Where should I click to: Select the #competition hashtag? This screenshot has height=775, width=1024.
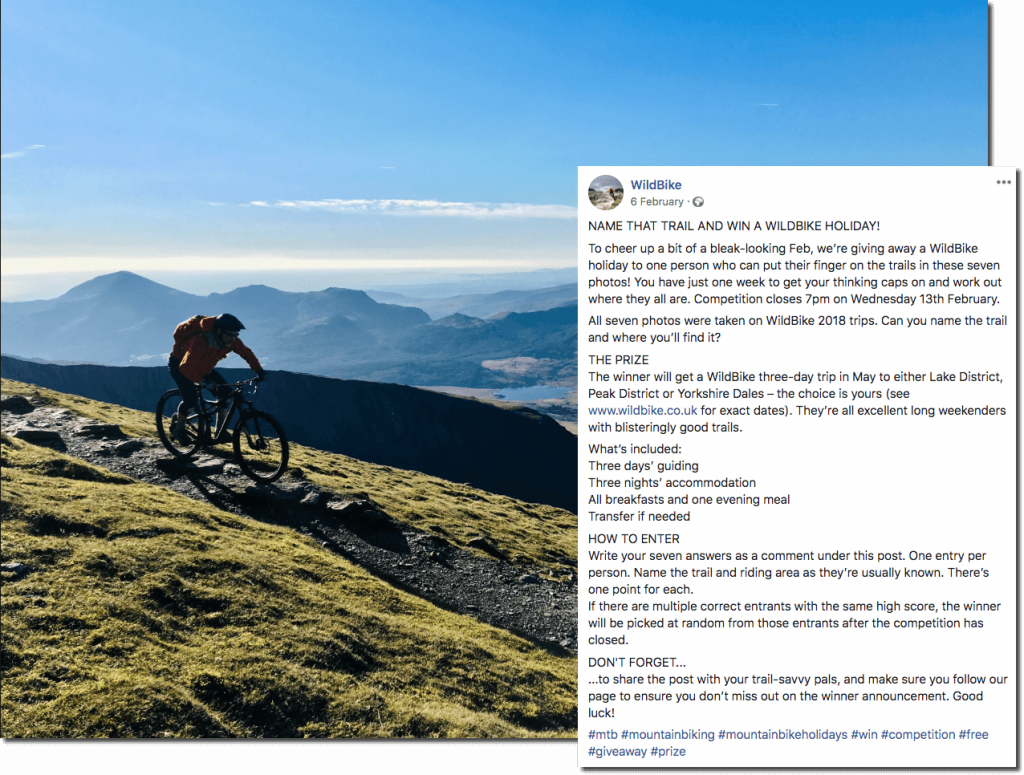[x=918, y=735]
